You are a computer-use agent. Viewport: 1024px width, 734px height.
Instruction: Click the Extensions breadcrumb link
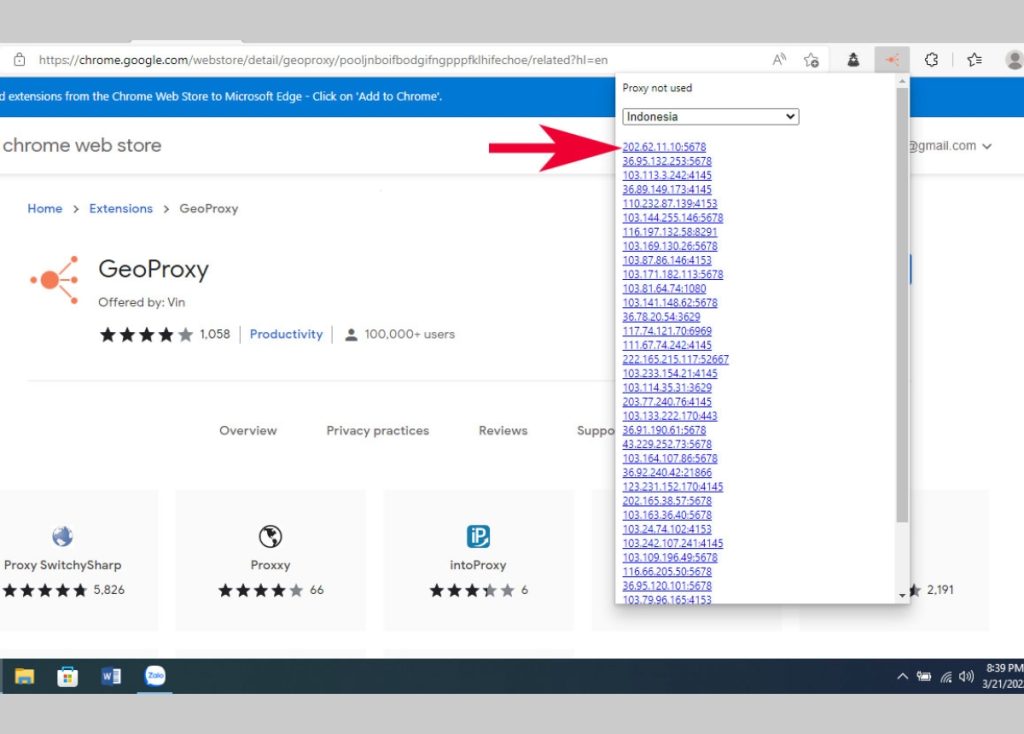point(121,208)
